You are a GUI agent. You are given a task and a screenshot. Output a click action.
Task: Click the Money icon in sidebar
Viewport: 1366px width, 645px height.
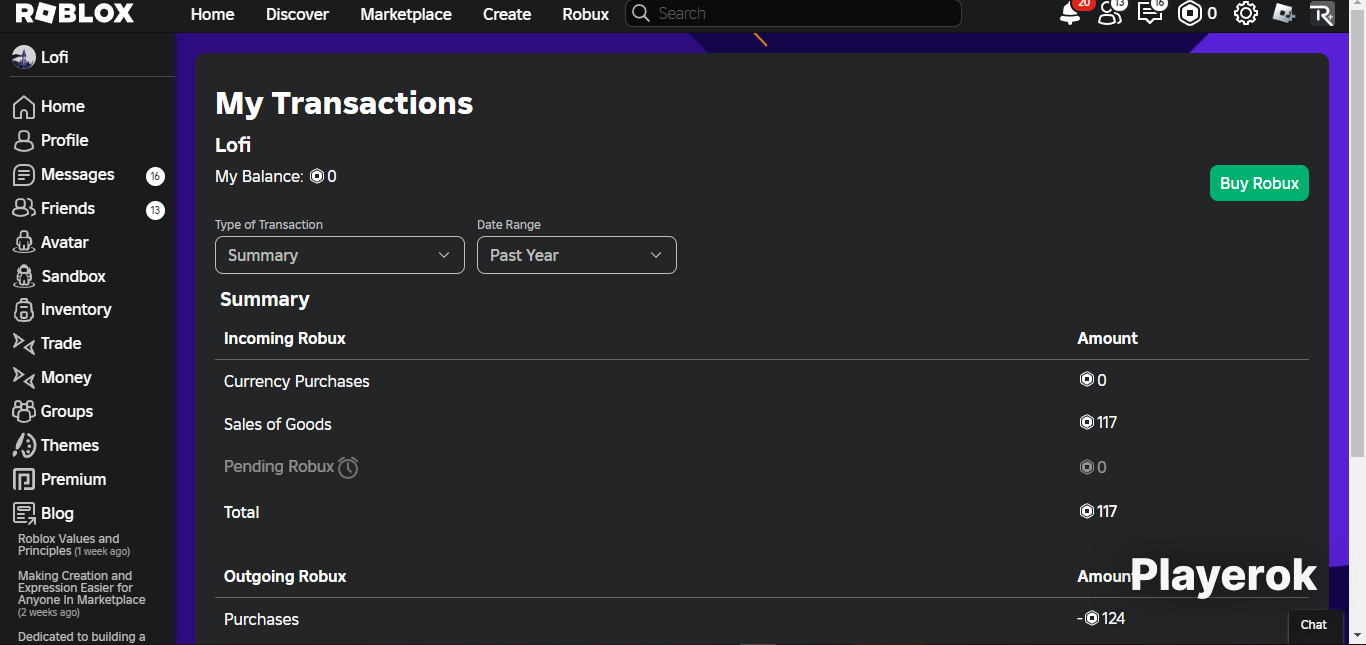pyautogui.click(x=23, y=377)
